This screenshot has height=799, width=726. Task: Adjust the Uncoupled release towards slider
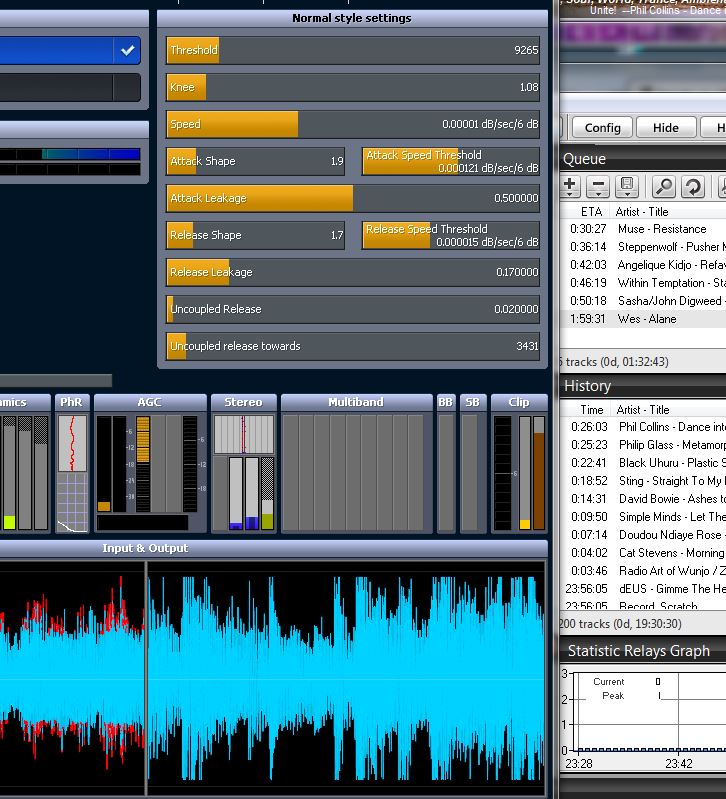[353, 346]
